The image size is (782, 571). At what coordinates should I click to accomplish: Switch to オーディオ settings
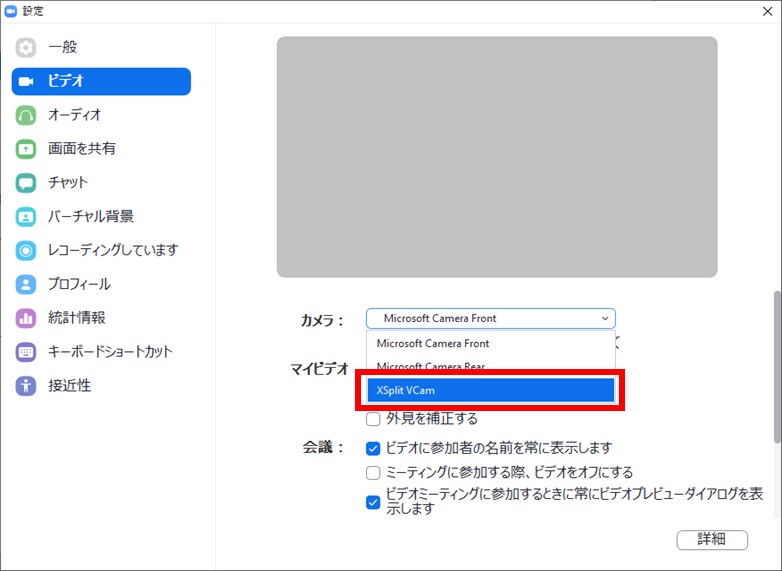click(101, 115)
